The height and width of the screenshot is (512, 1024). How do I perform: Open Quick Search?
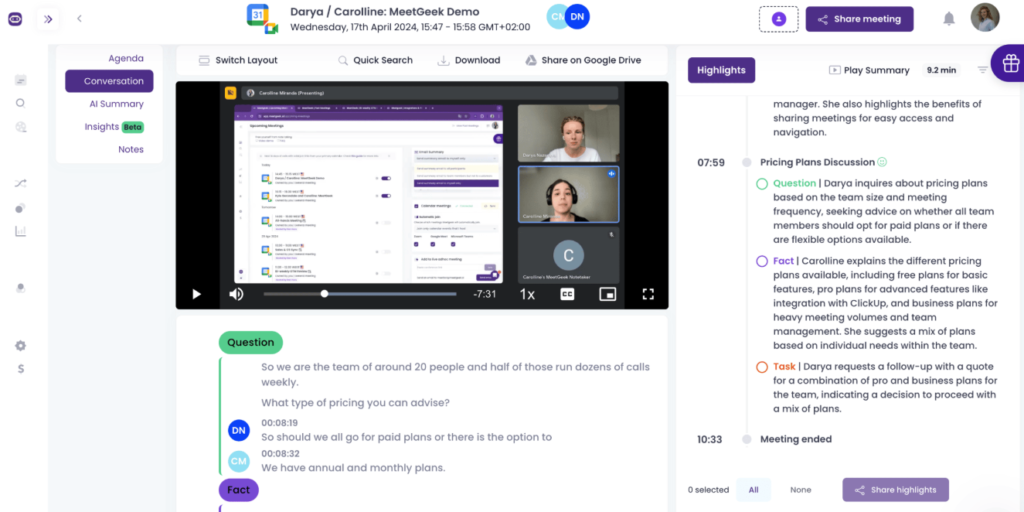(x=375, y=60)
